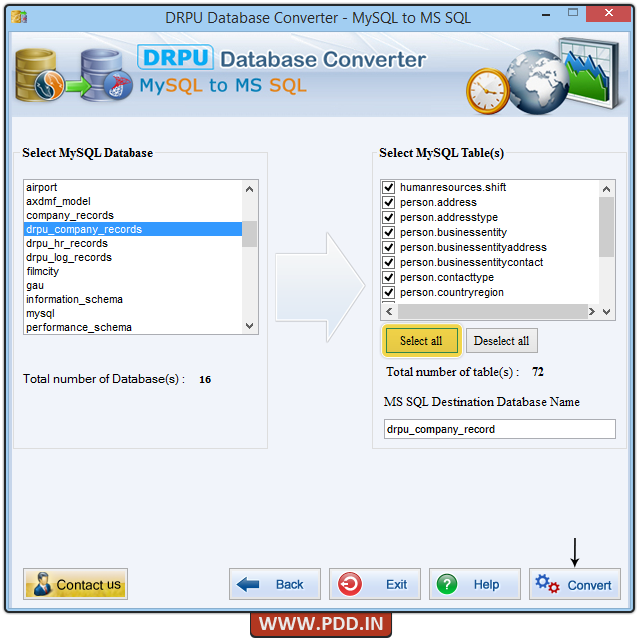Screen dimensions: 639x638
Task: Click the app icon in title bar
Action: 19,17
